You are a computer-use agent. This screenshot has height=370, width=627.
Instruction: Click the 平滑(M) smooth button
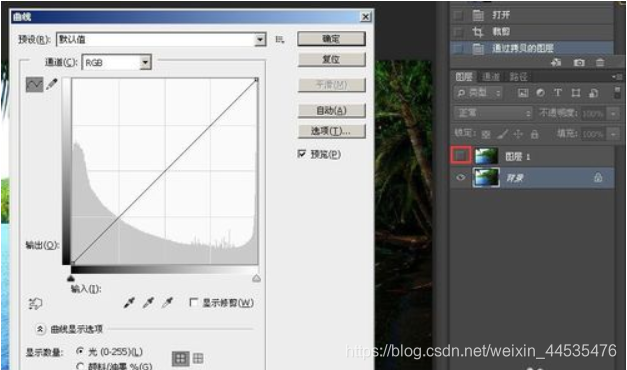(x=331, y=85)
